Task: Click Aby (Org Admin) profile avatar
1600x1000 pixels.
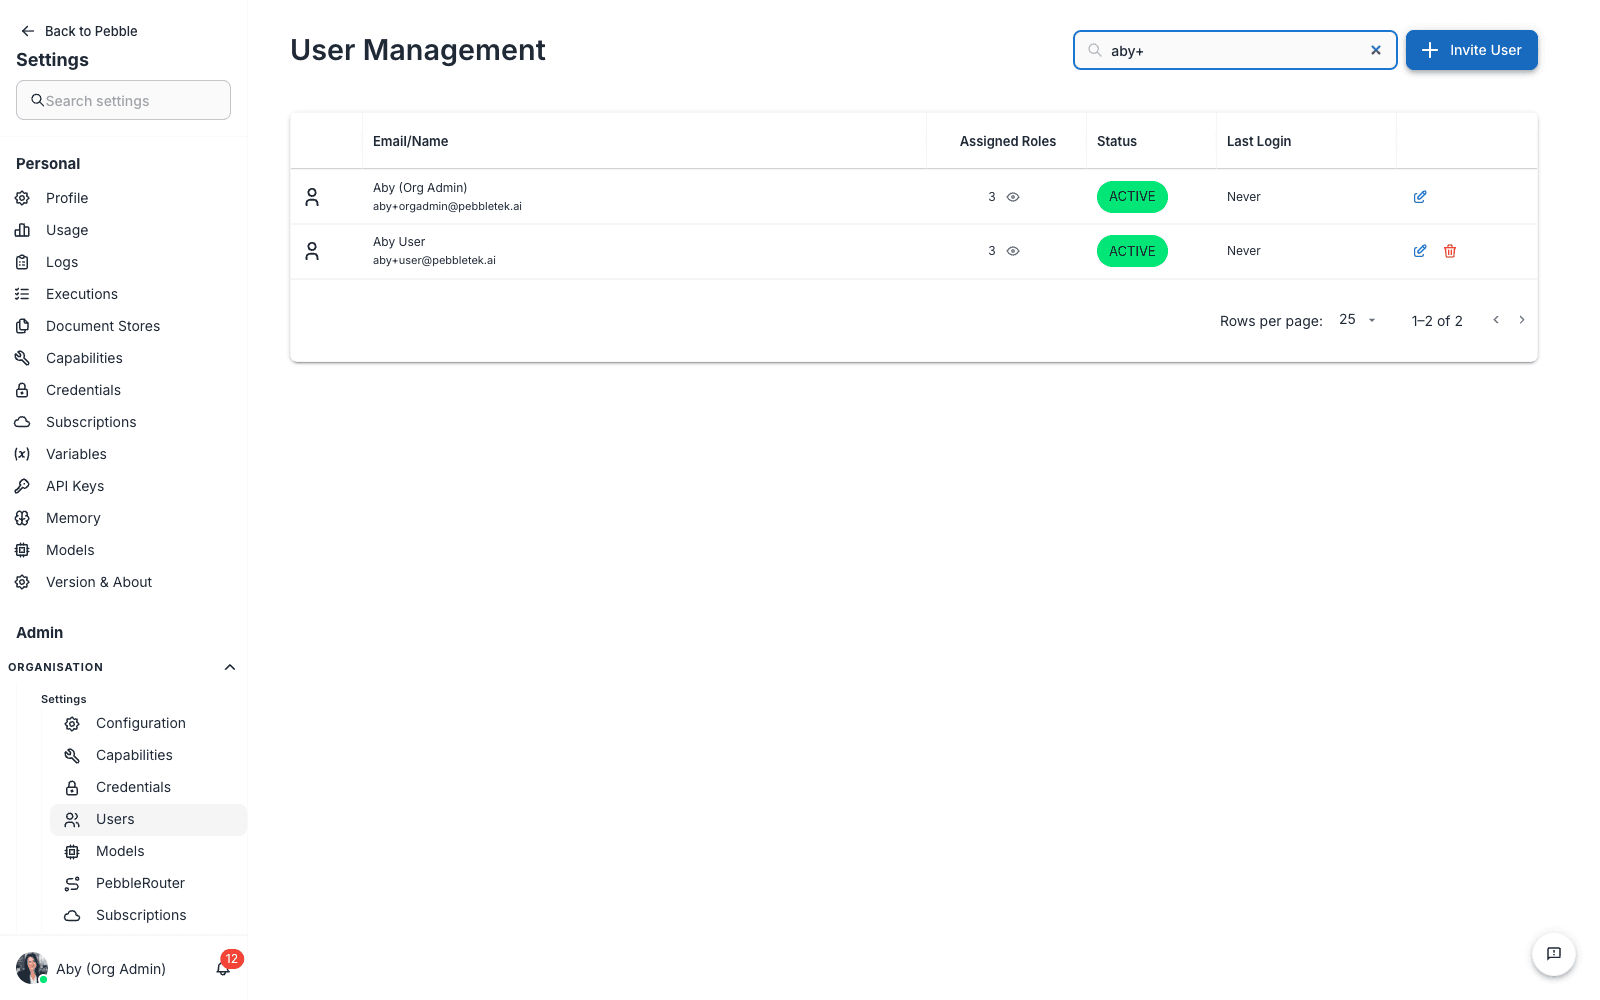Action: coord(32,968)
